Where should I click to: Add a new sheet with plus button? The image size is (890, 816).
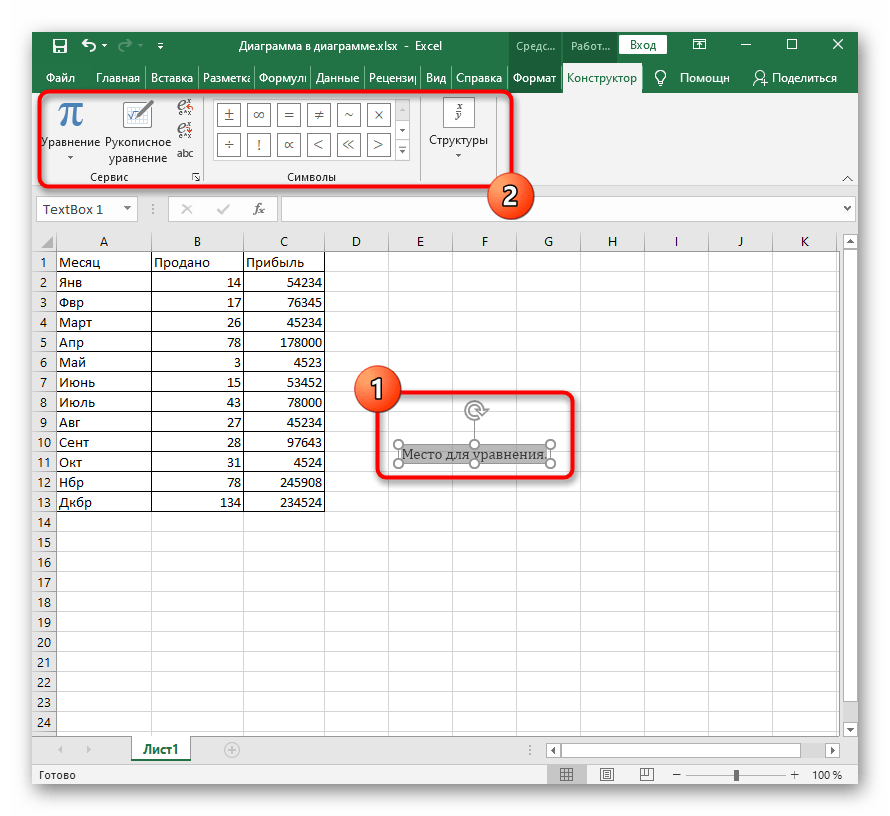coord(232,749)
